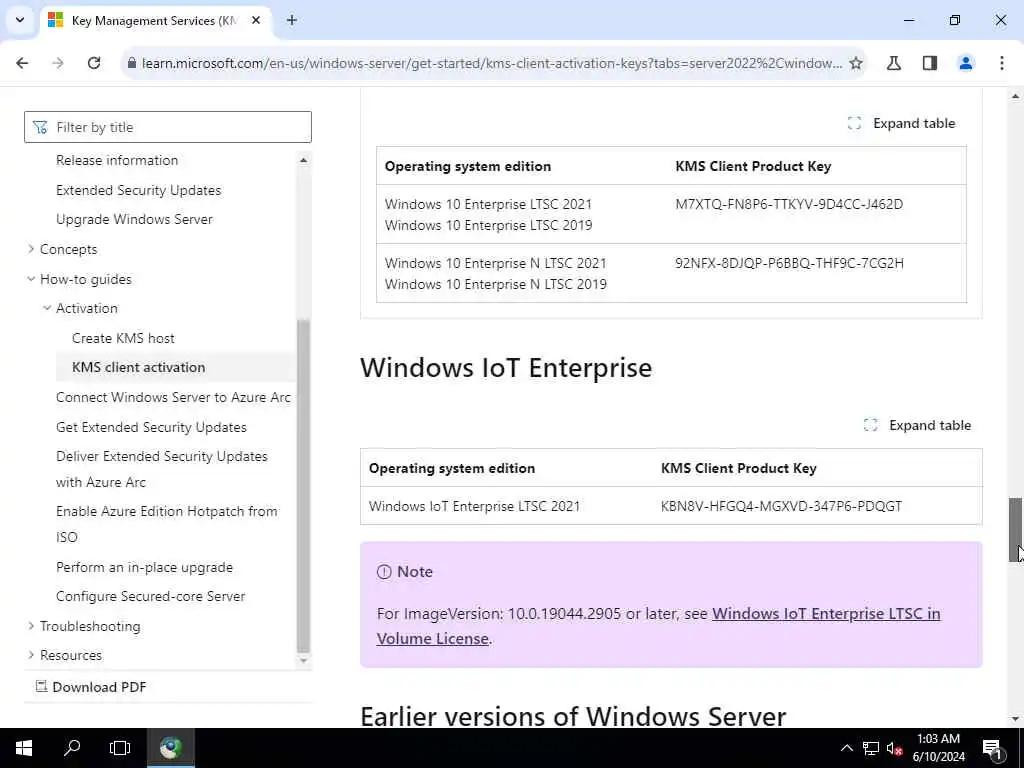The width and height of the screenshot is (1024, 768).
Task: Expand table above LTSC keys
Action: pos(901,123)
